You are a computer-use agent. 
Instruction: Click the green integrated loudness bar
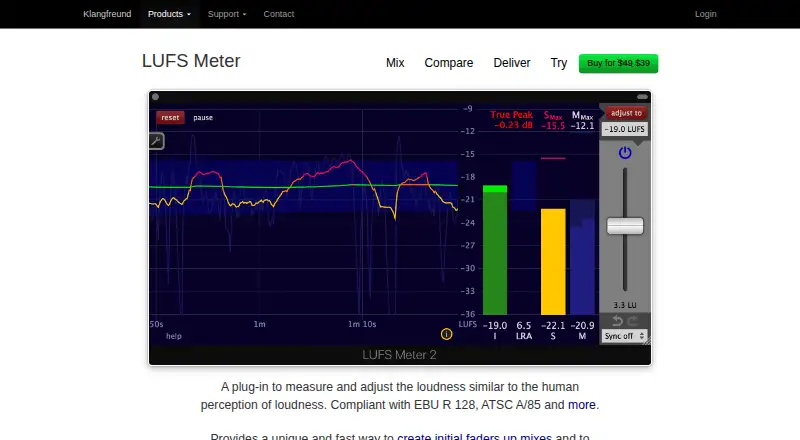[495, 250]
